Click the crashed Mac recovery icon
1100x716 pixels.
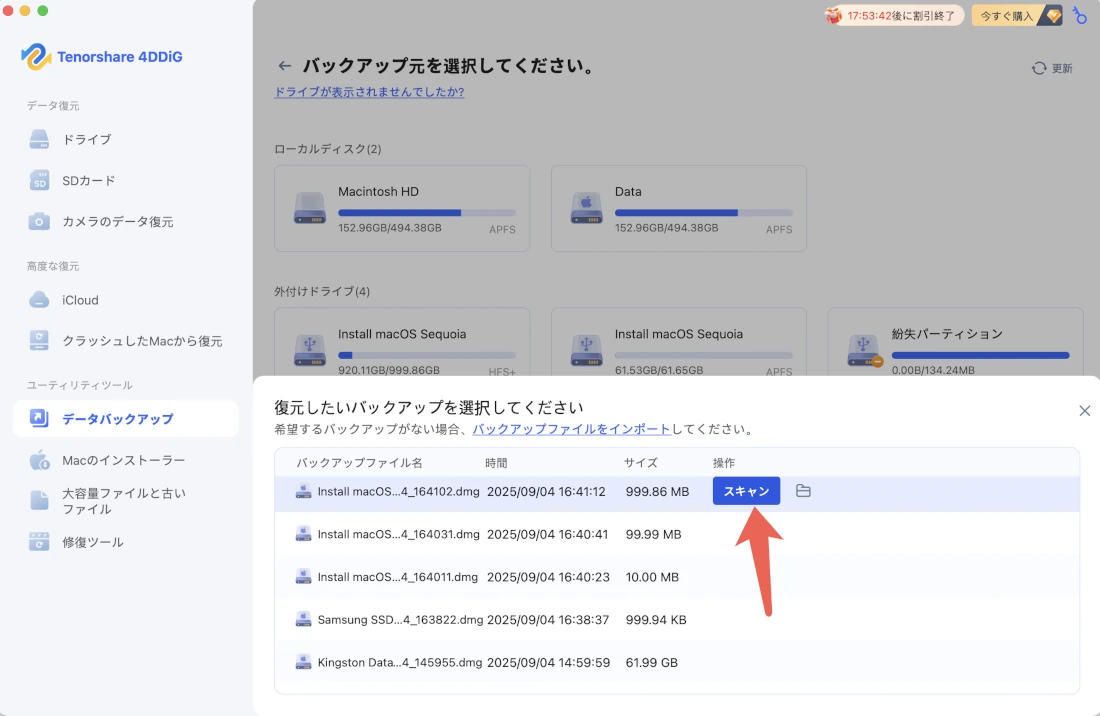click(x=39, y=341)
